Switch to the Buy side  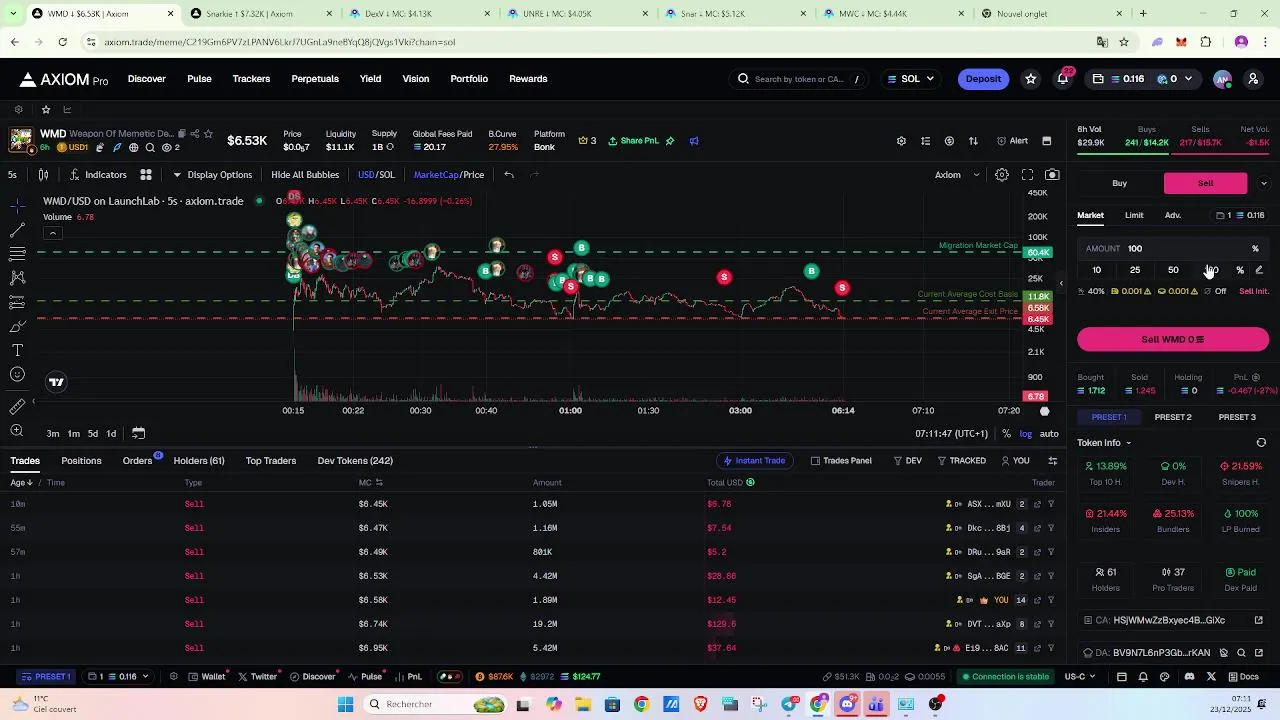click(x=1120, y=184)
